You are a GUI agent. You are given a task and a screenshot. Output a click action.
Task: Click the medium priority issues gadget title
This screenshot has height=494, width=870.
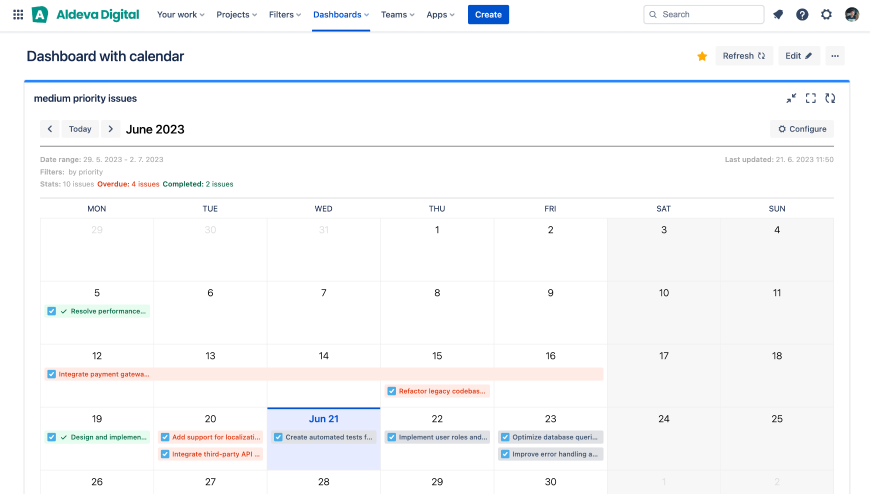[85, 98]
